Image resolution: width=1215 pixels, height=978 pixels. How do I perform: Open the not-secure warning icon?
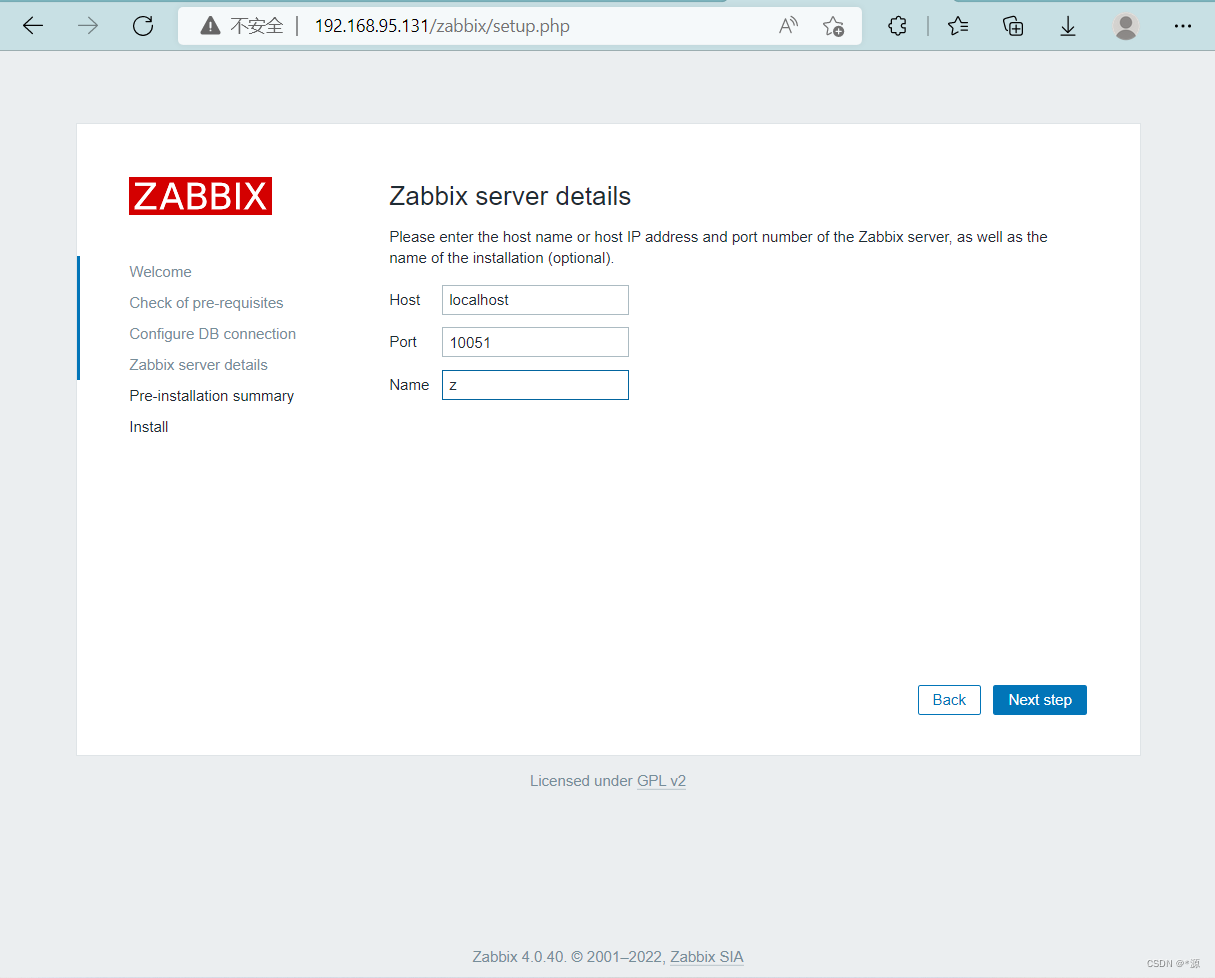pyautogui.click(x=210, y=26)
